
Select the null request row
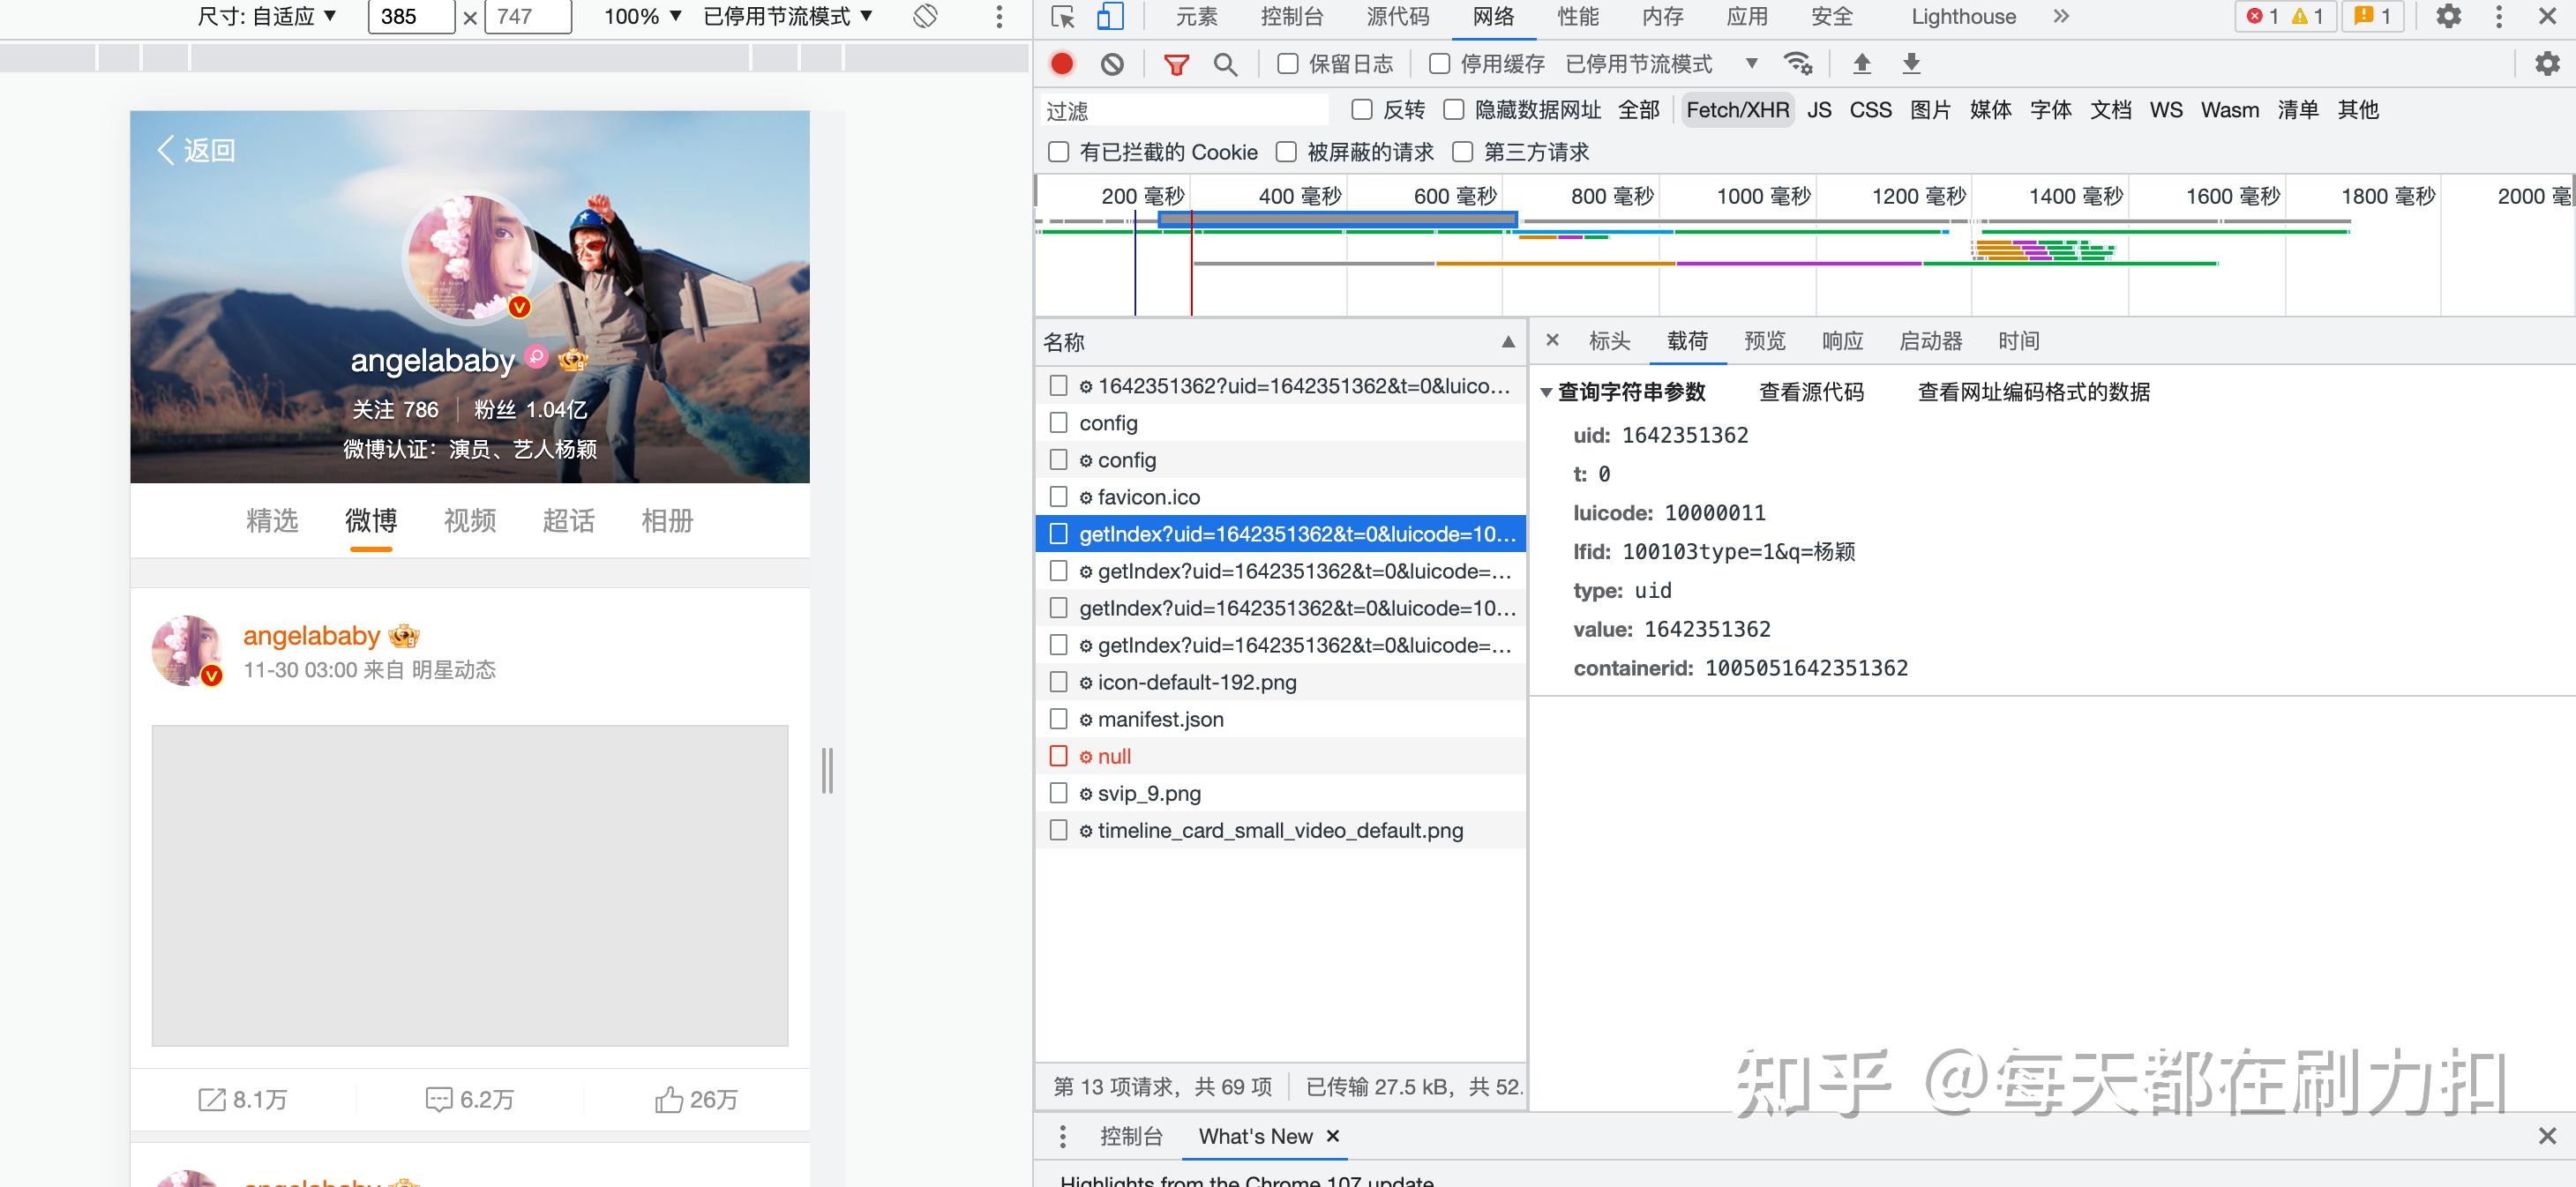pyautogui.click(x=1280, y=756)
